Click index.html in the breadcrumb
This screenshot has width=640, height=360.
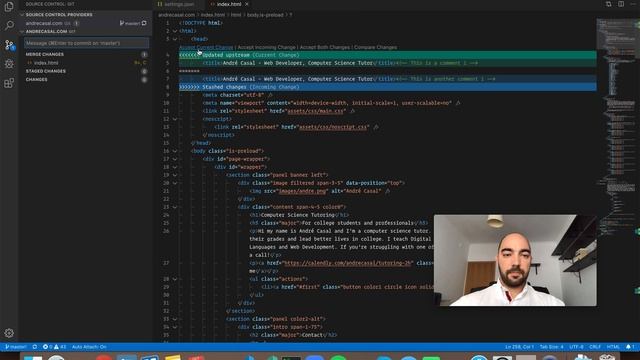coord(213,15)
